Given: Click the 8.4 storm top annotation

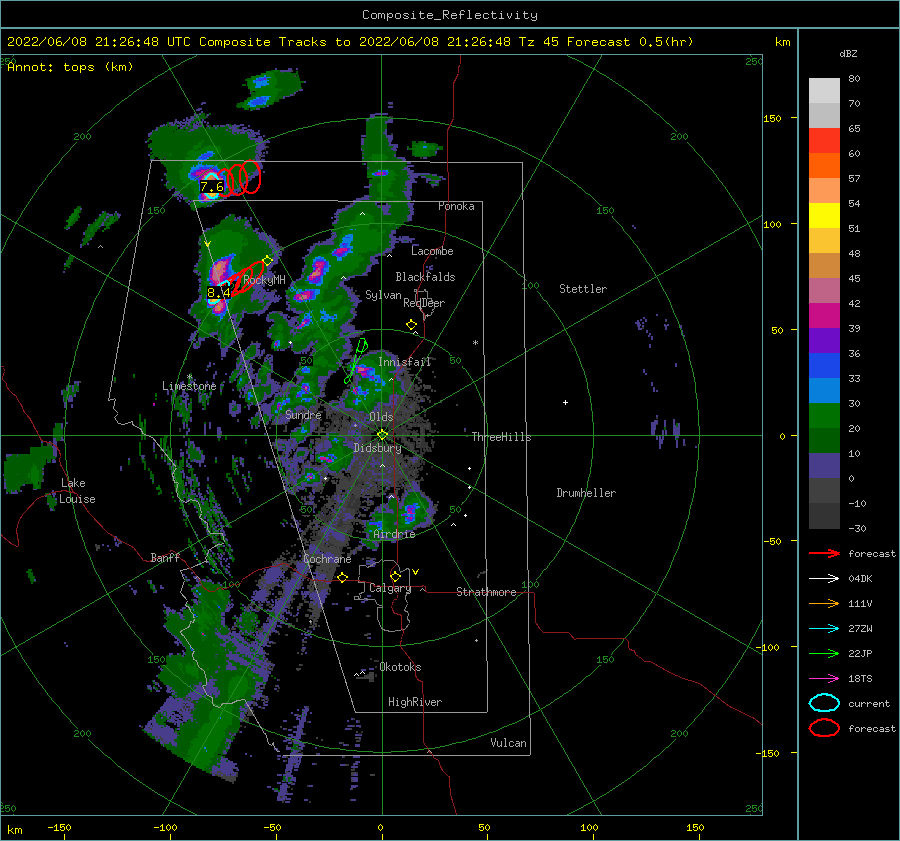Looking at the screenshot, I should (219, 293).
